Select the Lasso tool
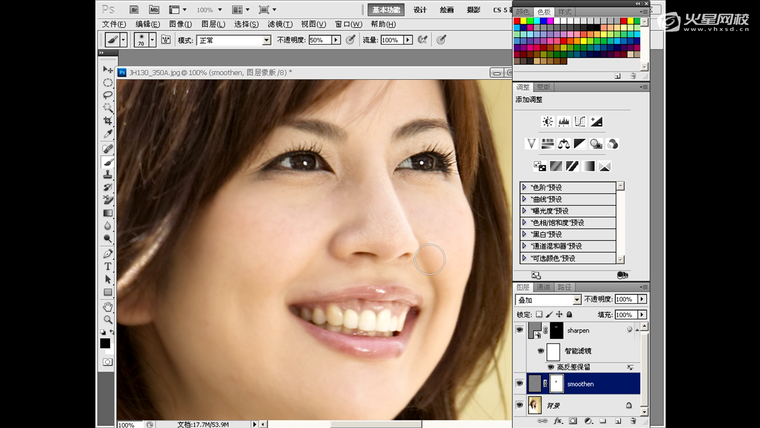This screenshot has height=428, width=760. click(x=108, y=95)
